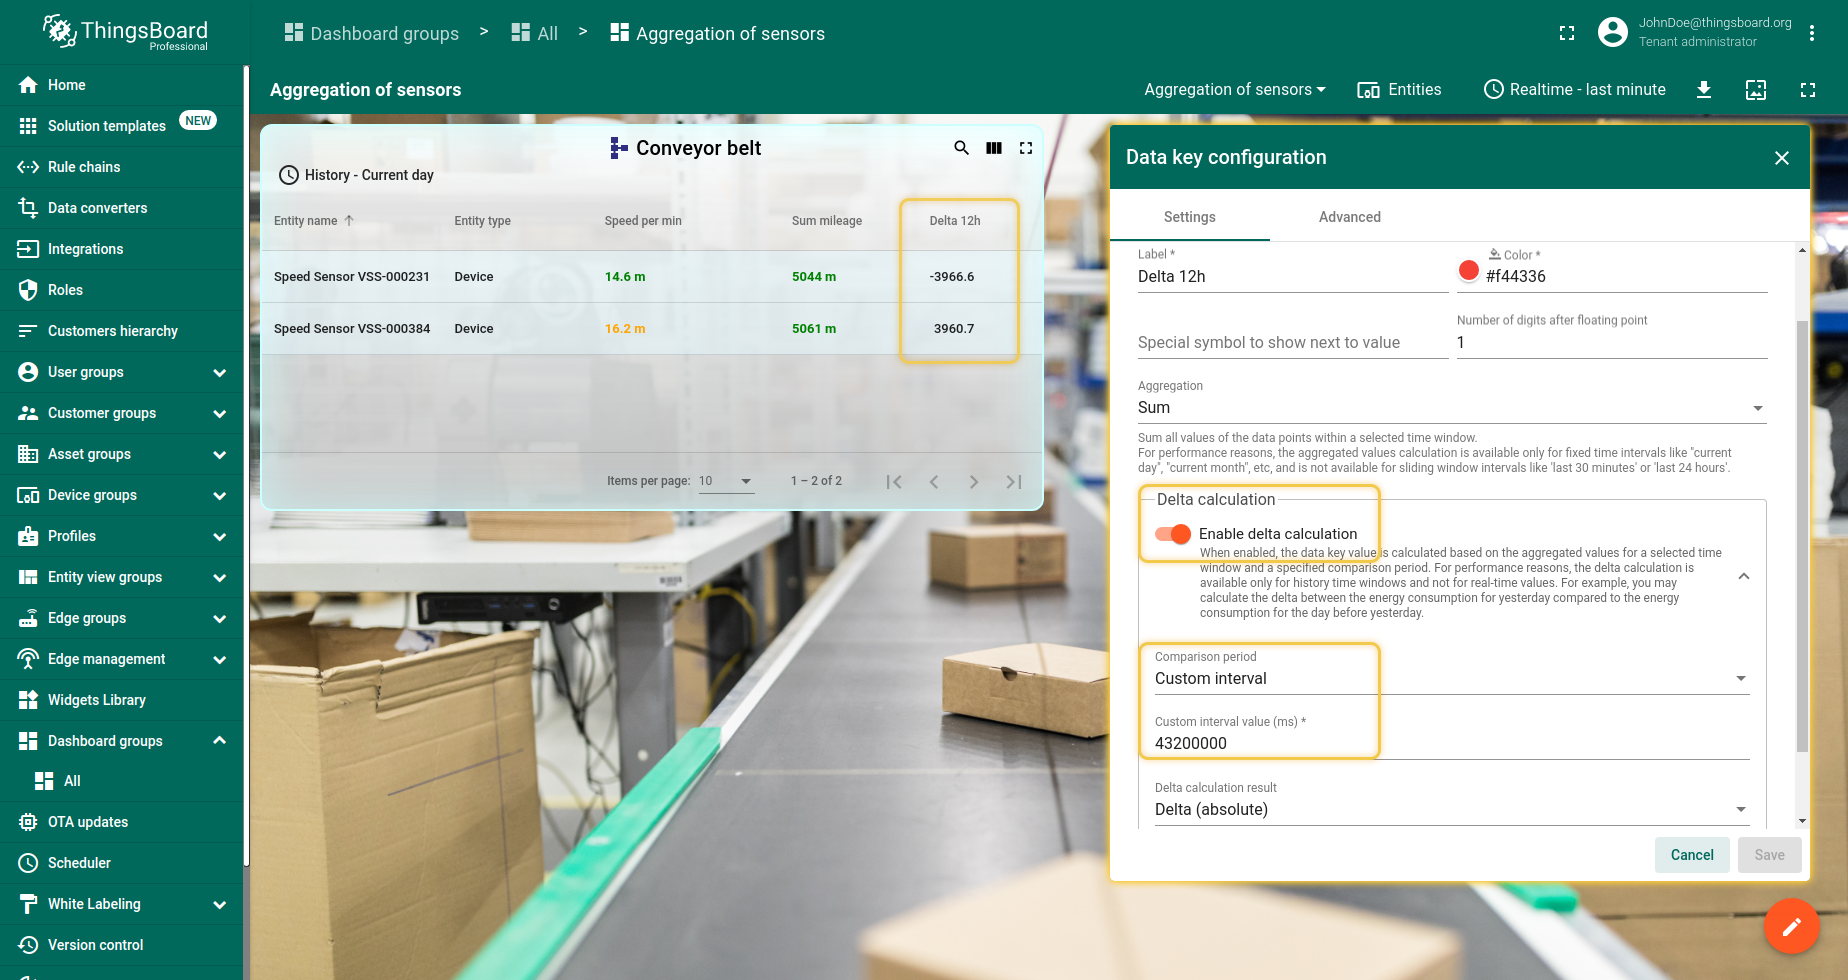Open the Entities button
1848x980 pixels.
(1399, 90)
